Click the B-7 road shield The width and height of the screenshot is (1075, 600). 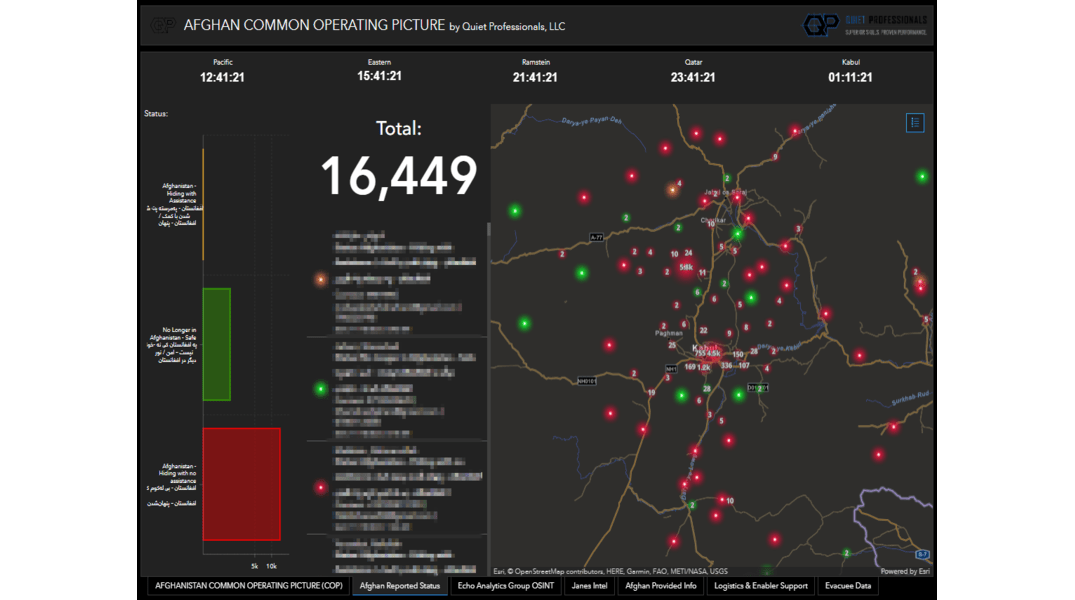click(x=923, y=554)
